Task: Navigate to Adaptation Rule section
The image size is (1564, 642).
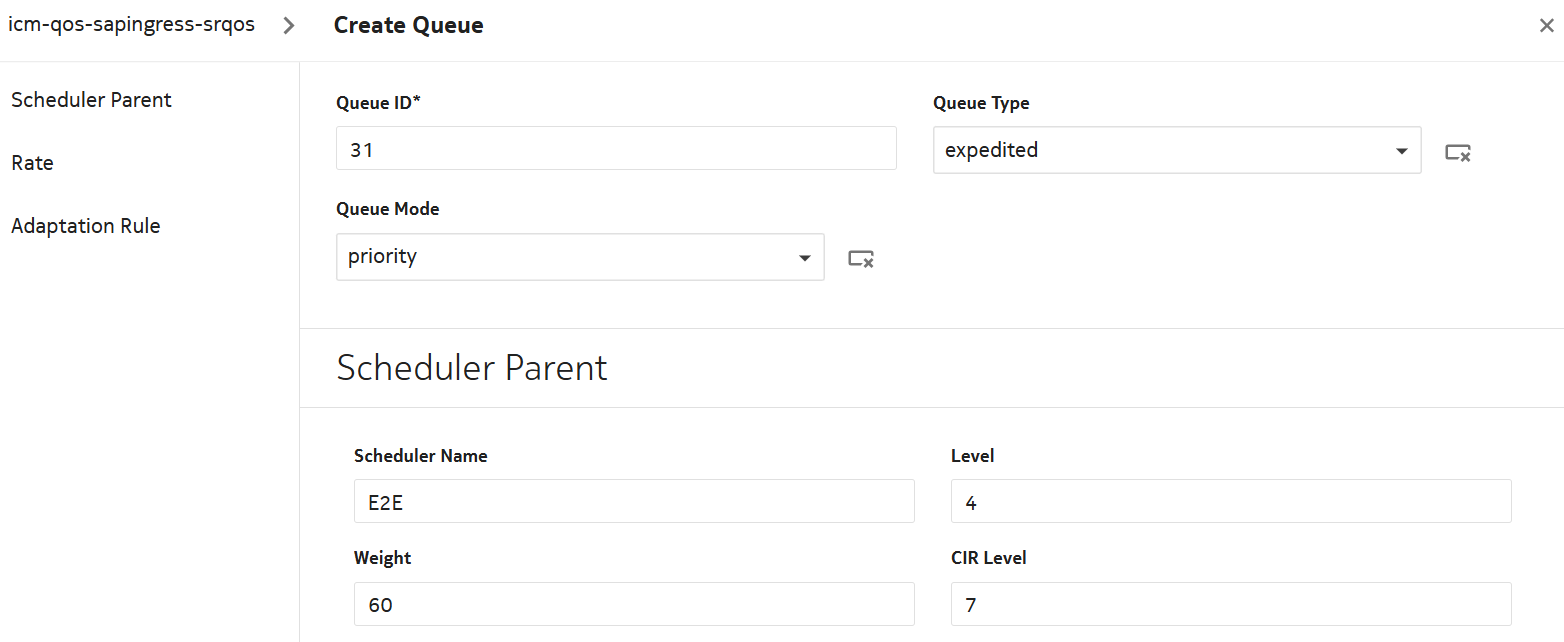Action: 85,226
